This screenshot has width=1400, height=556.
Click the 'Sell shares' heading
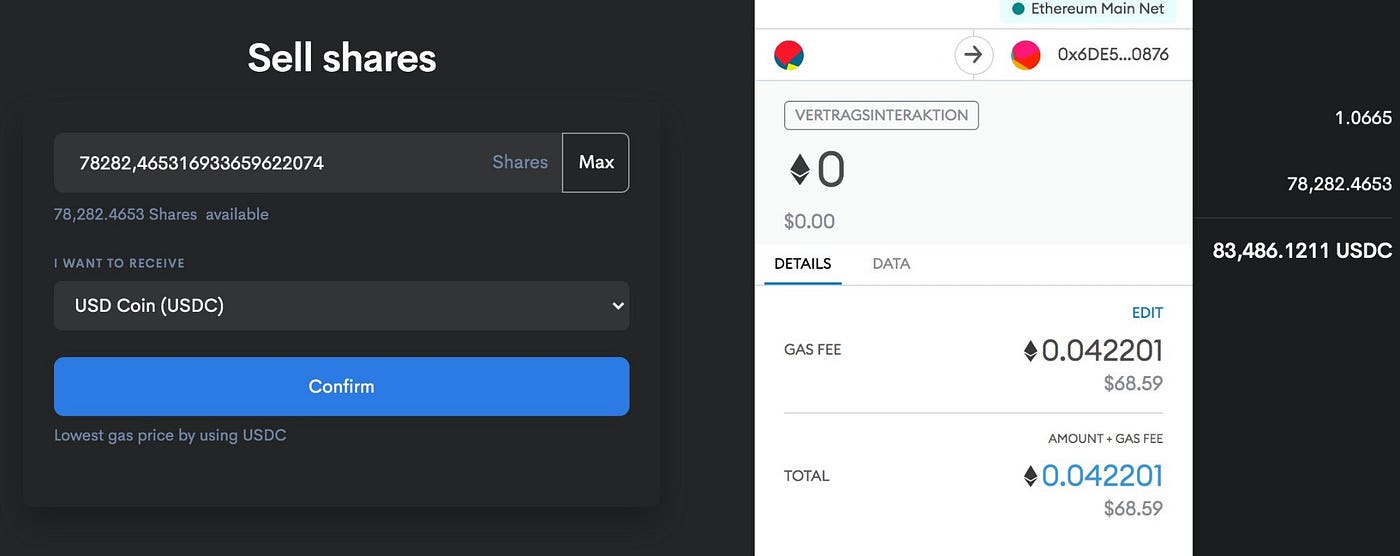click(342, 58)
